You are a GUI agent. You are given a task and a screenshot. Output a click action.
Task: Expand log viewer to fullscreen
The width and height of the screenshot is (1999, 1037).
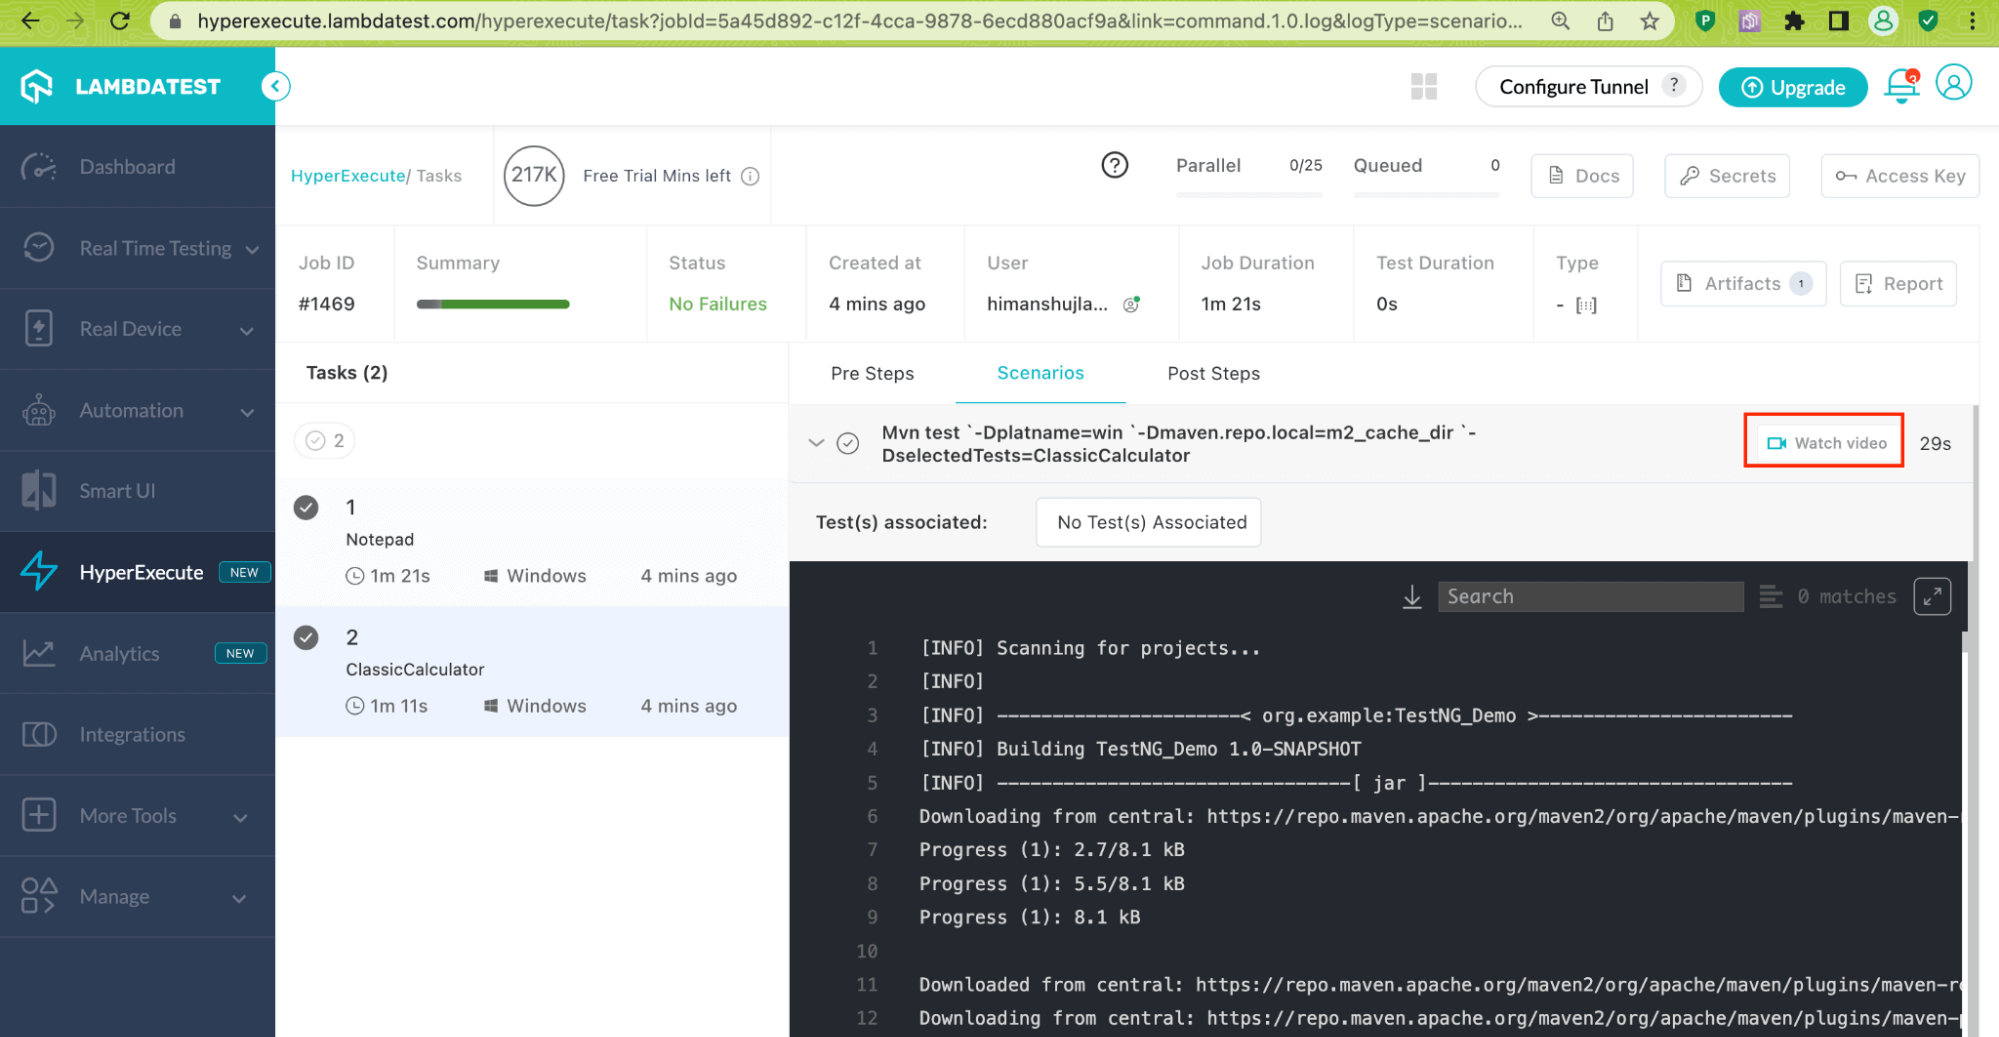tap(1931, 597)
